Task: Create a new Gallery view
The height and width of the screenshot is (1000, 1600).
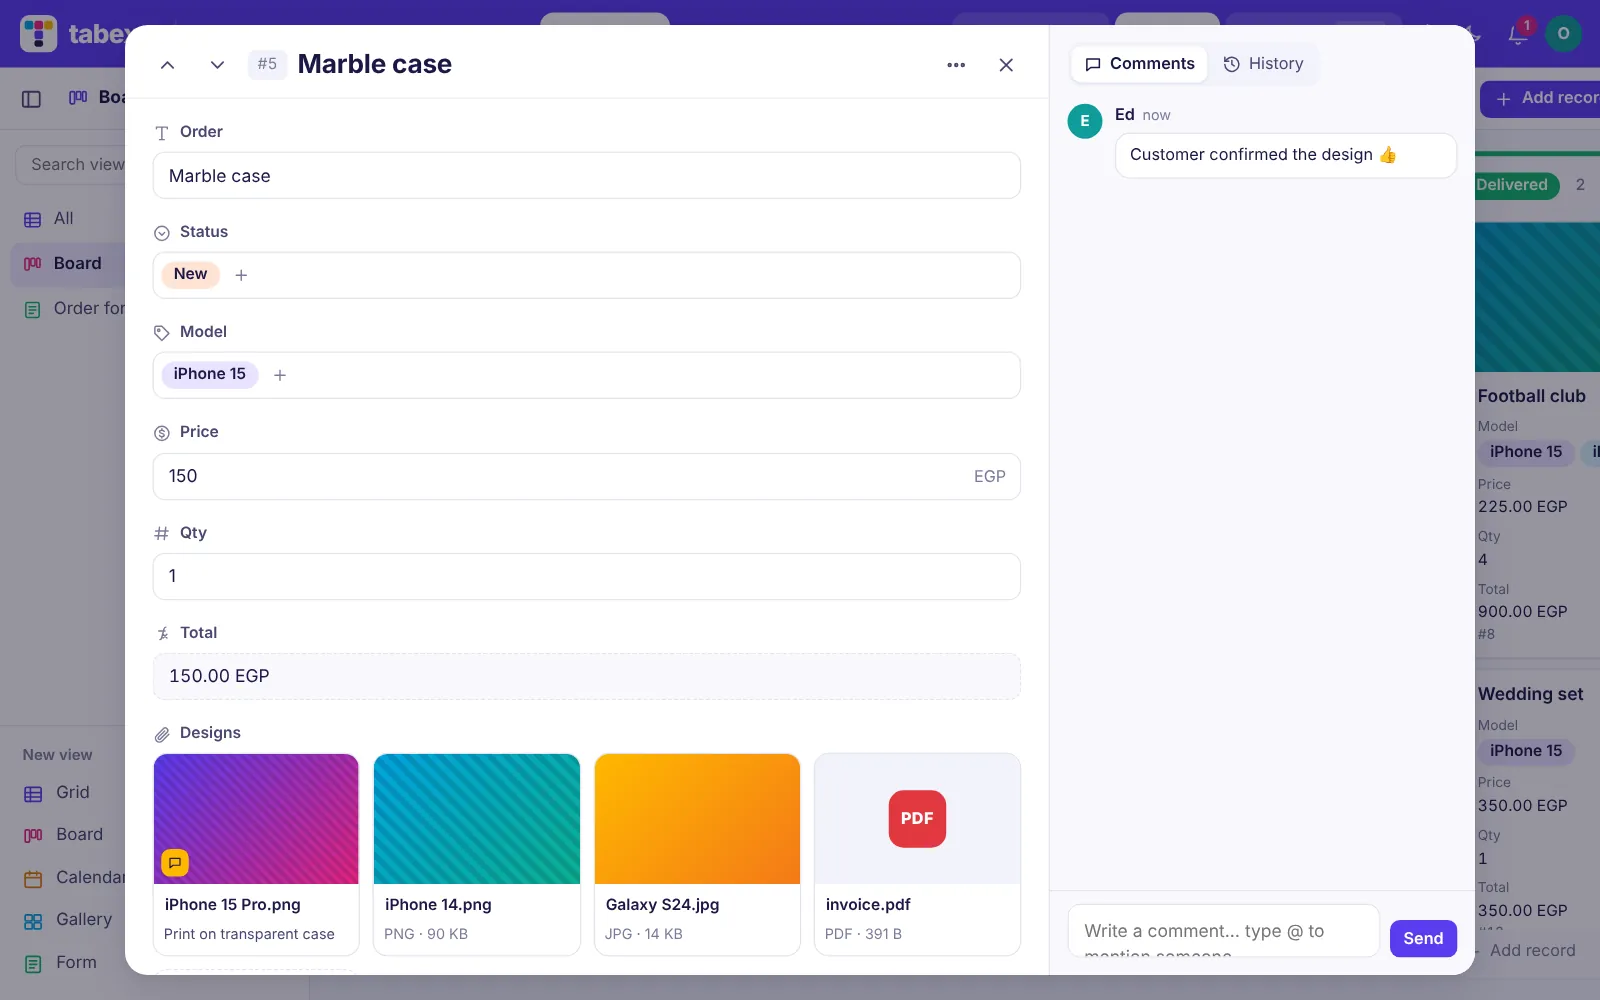Action: (68, 920)
